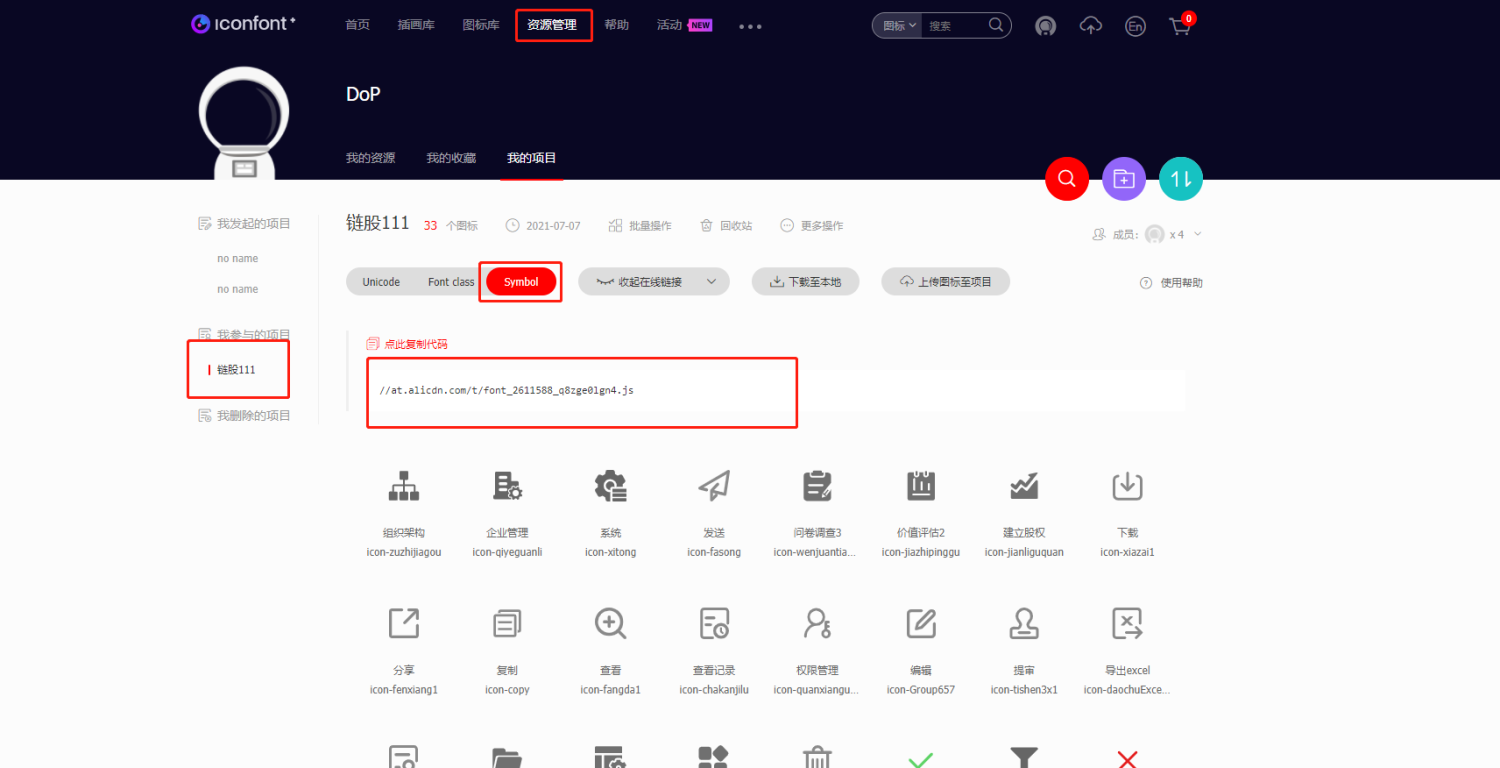Open 插画库 in the navigation
The height and width of the screenshot is (768, 1500).
(416, 25)
